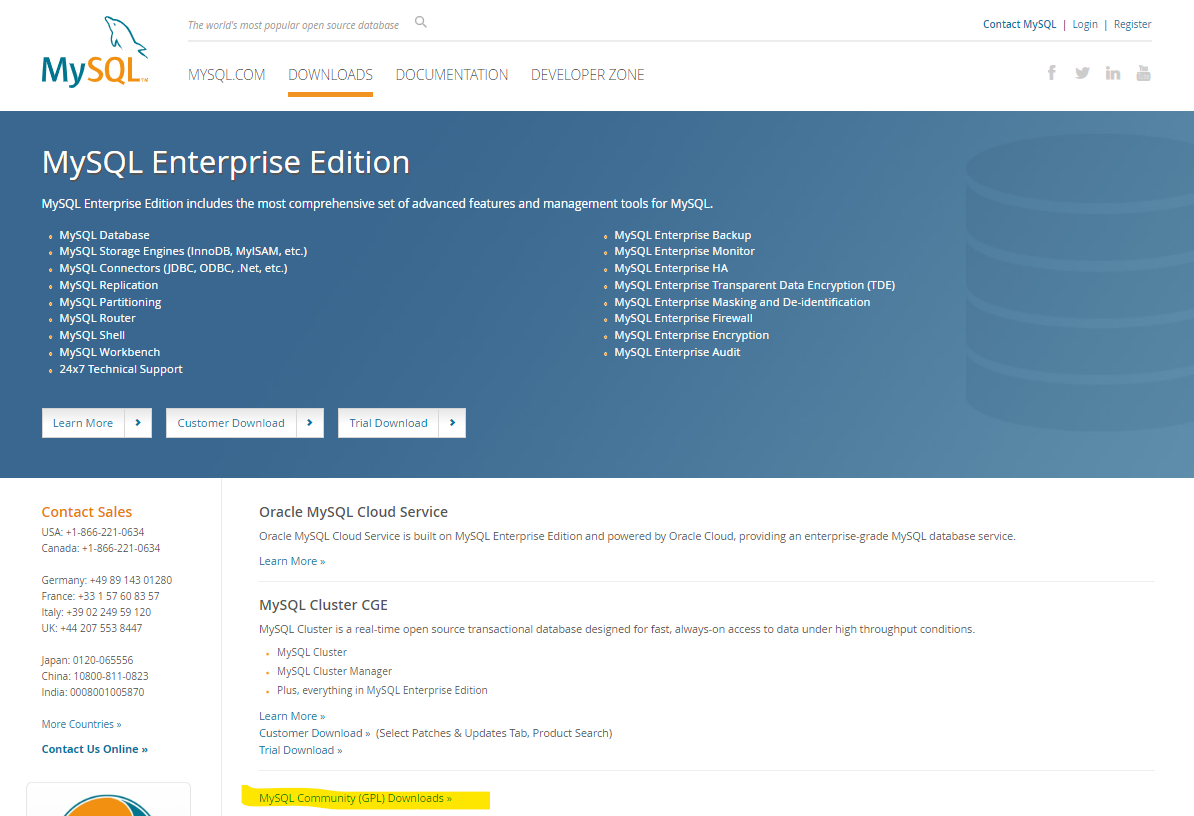Viewport: 1194px width, 816px height.
Task: Click MySQL Enterprise Masking and De-identification item
Action: [x=742, y=302]
